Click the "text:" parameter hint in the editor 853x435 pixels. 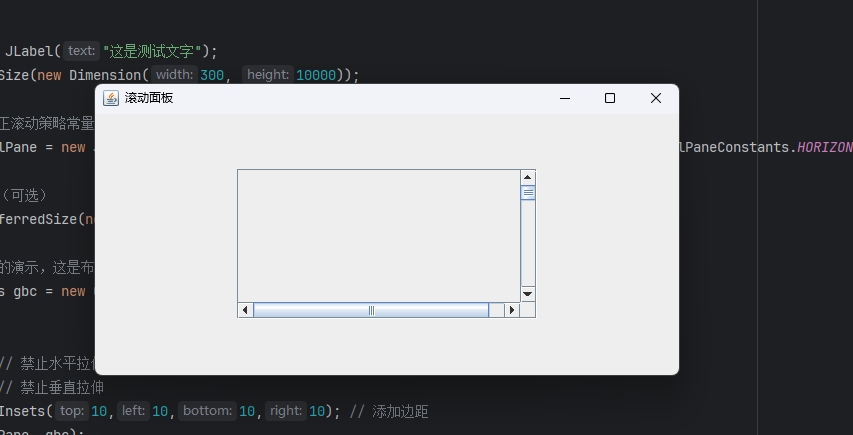(x=82, y=51)
